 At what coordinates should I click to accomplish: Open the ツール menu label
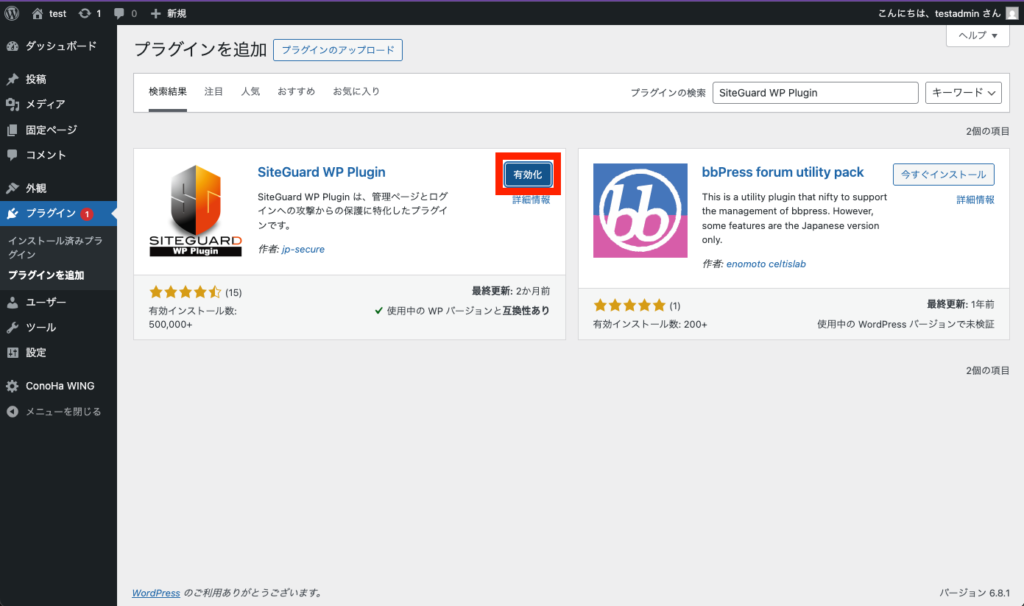[40, 327]
